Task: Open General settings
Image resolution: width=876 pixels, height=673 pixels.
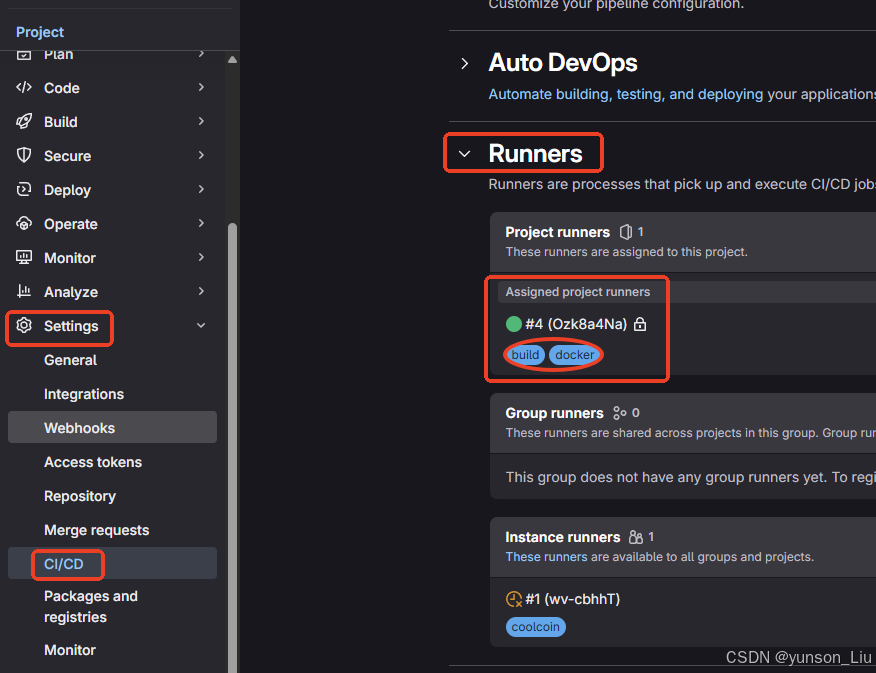Action: point(112,360)
